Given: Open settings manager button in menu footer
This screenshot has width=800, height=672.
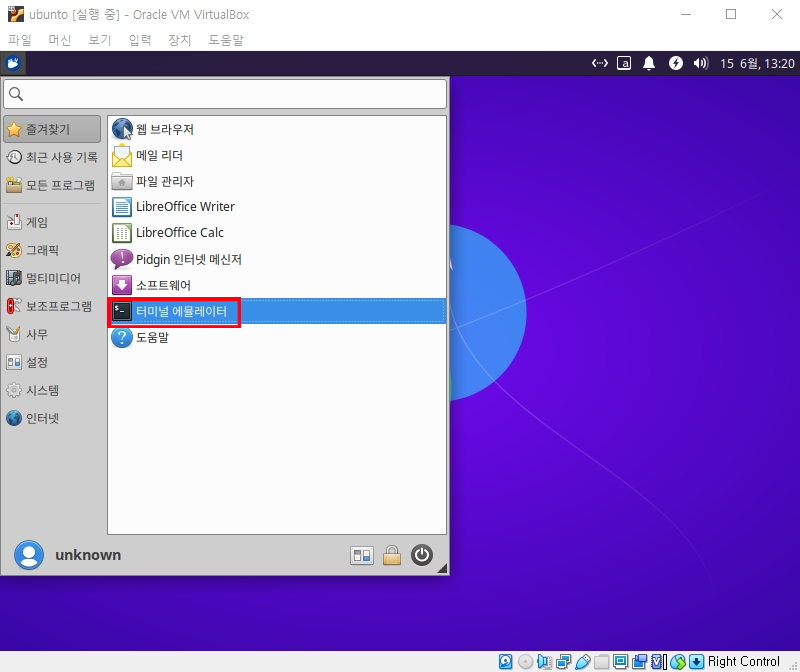Looking at the screenshot, I should (362, 555).
